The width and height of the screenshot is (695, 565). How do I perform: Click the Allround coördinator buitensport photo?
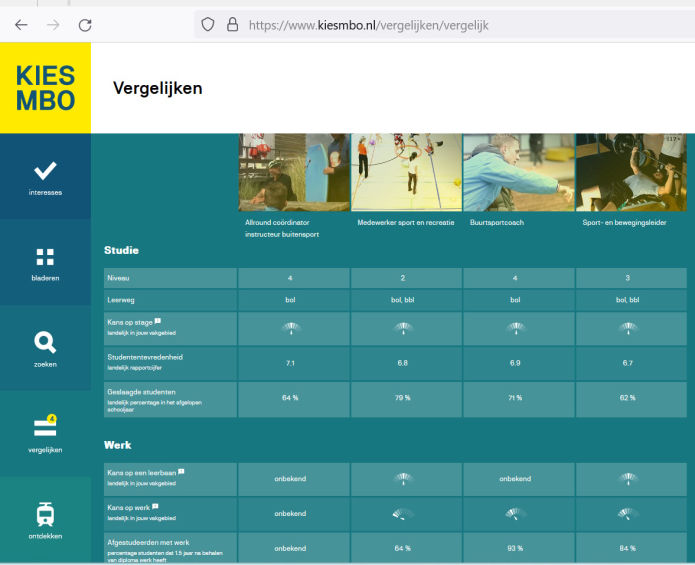[294, 172]
